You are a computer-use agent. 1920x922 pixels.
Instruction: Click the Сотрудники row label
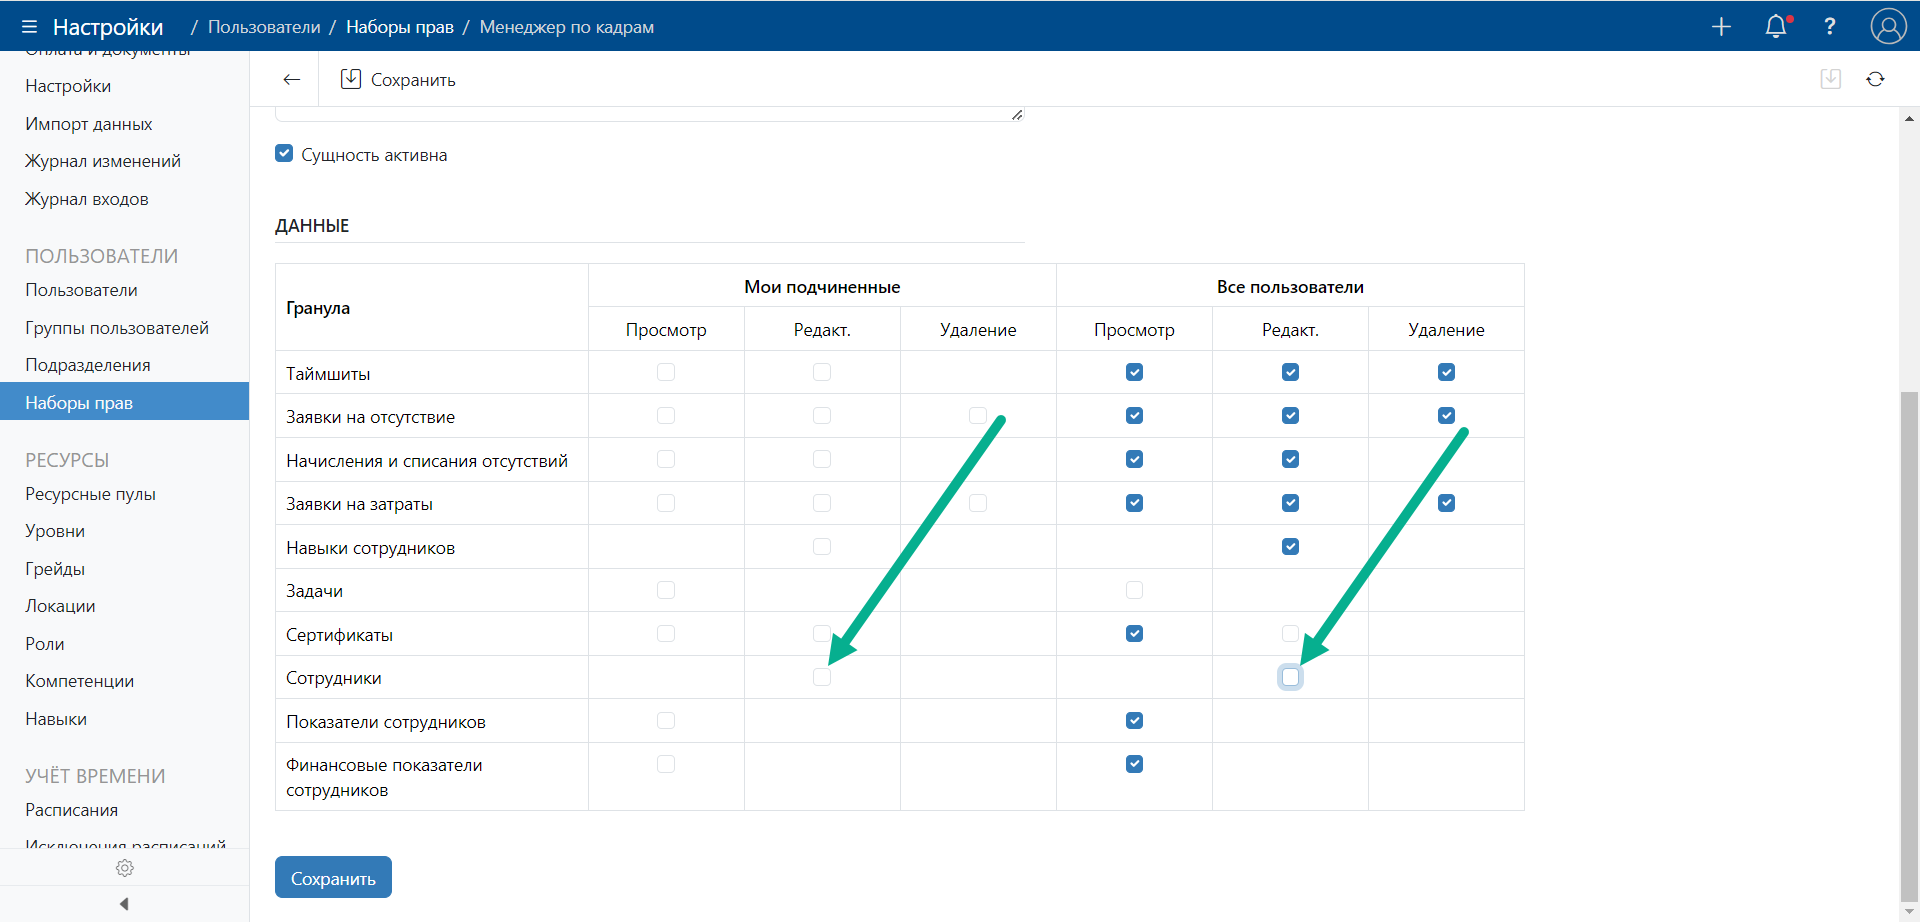point(334,678)
